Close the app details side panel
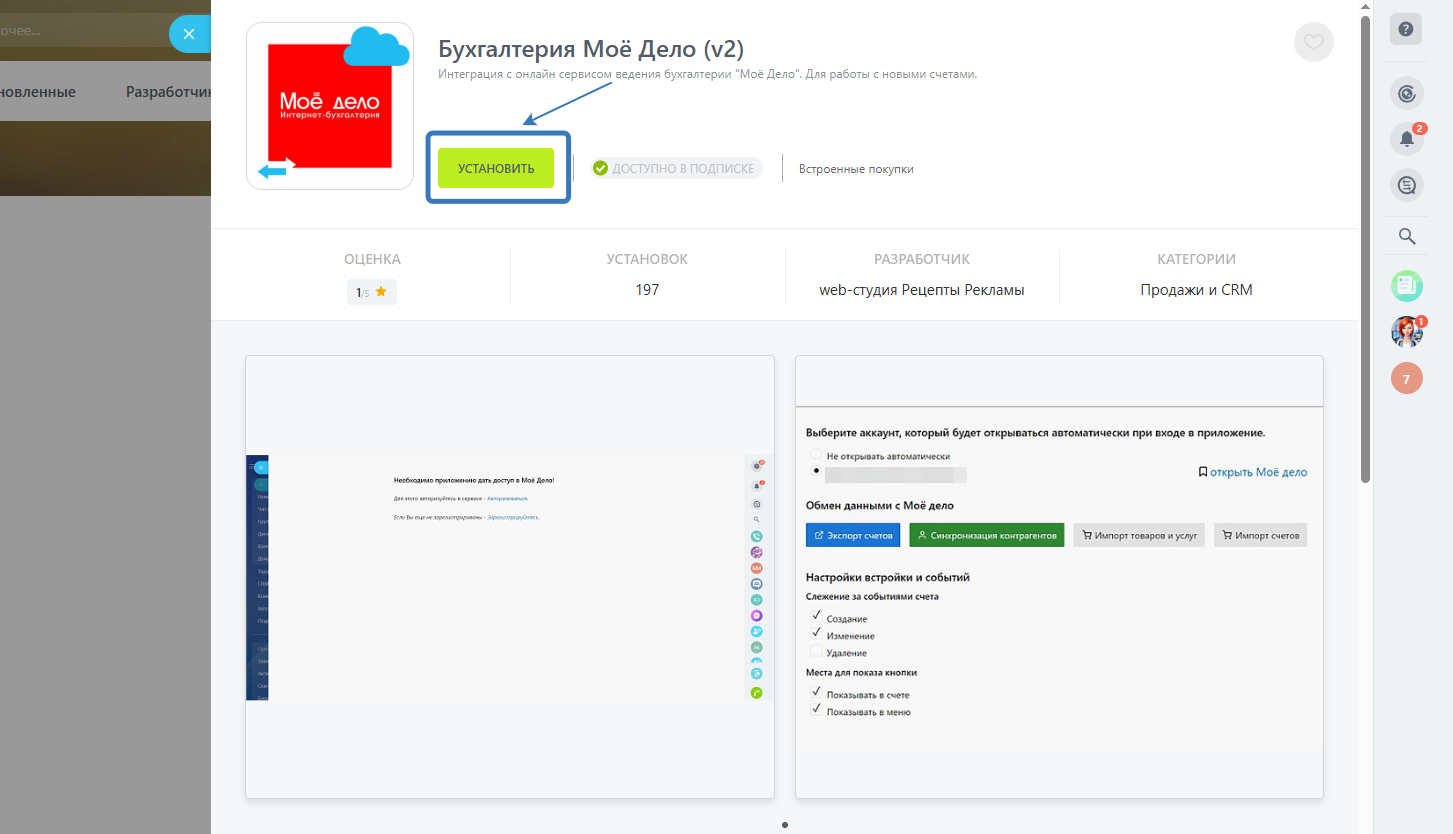1453x834 pixels. [189, 34]
